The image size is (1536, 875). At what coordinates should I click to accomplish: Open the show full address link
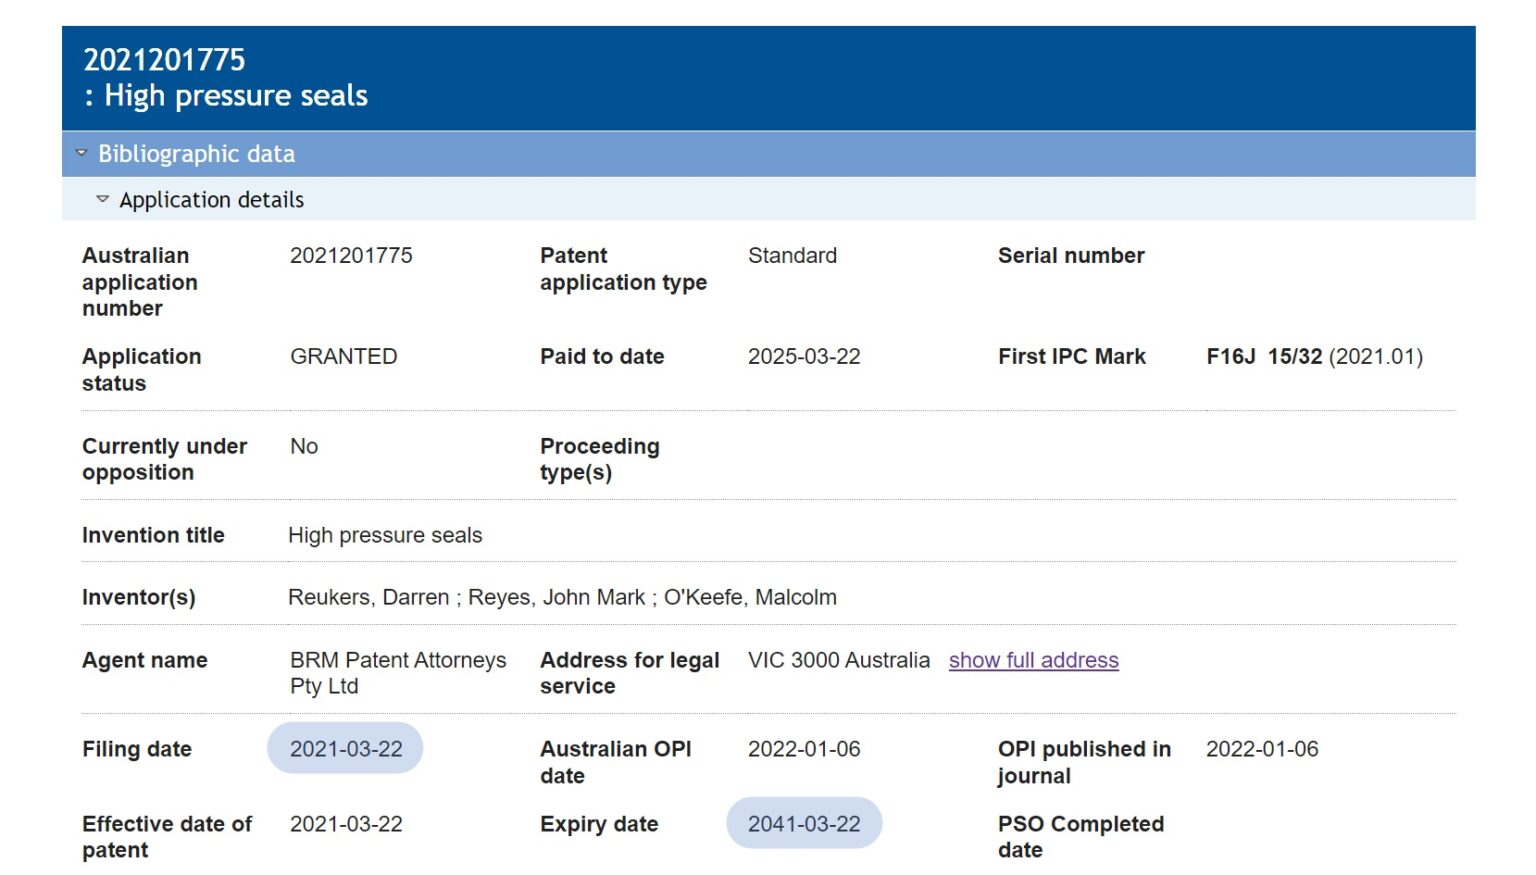[1033, 660]
